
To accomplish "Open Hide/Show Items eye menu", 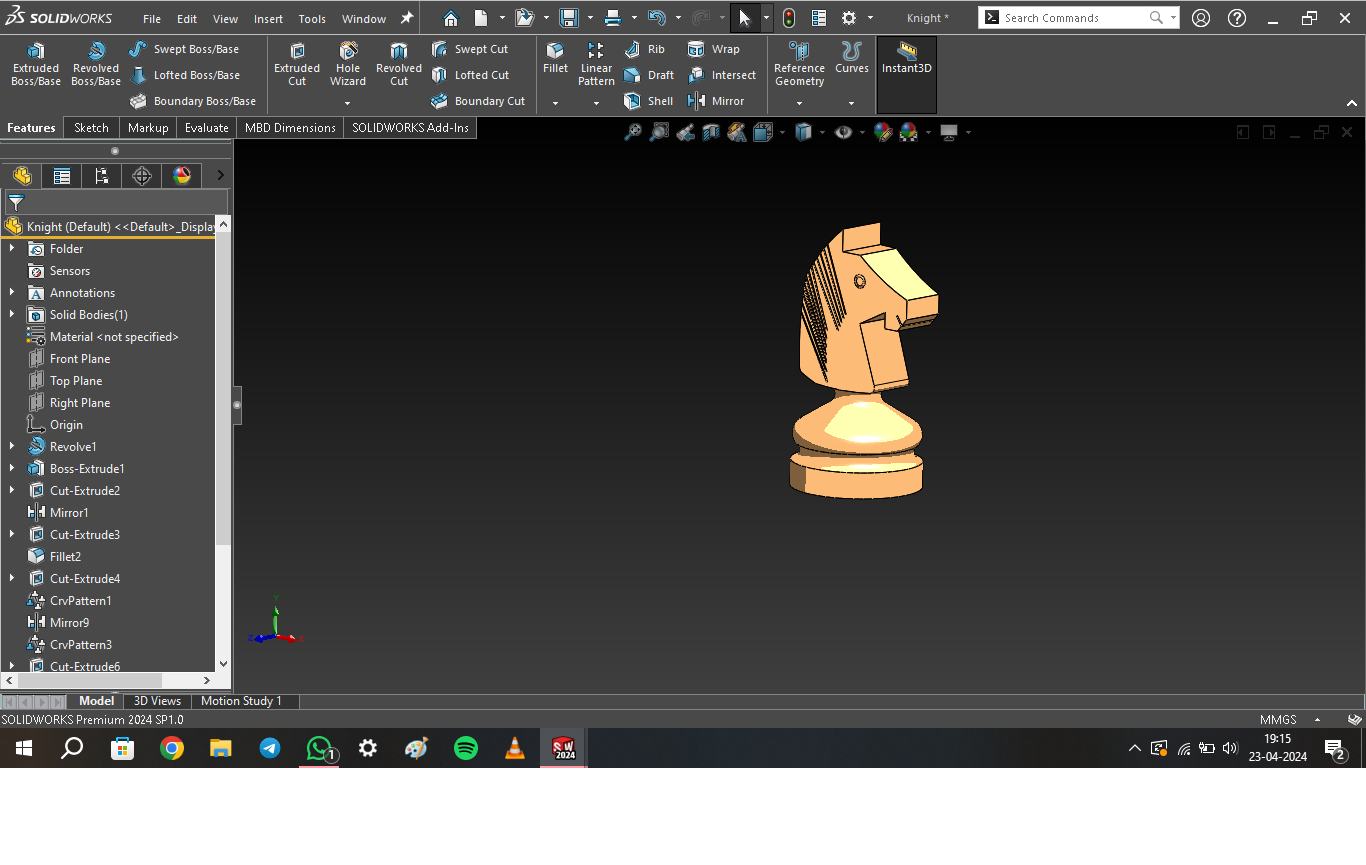I will pos(844,132).
